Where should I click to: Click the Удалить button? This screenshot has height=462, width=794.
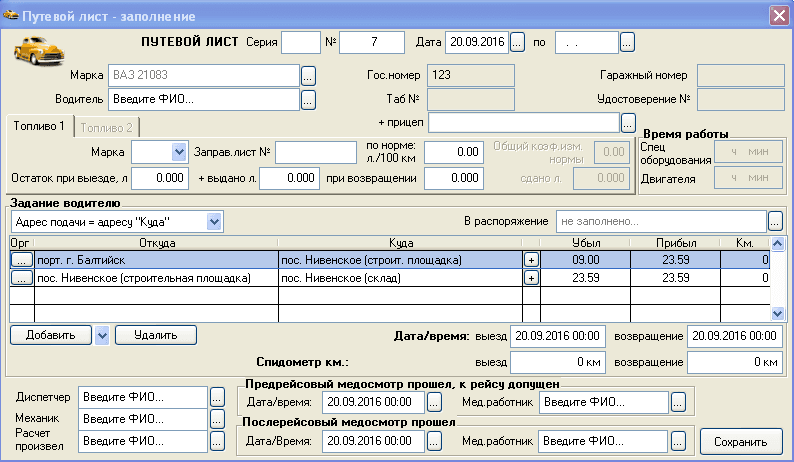(155, 335)
